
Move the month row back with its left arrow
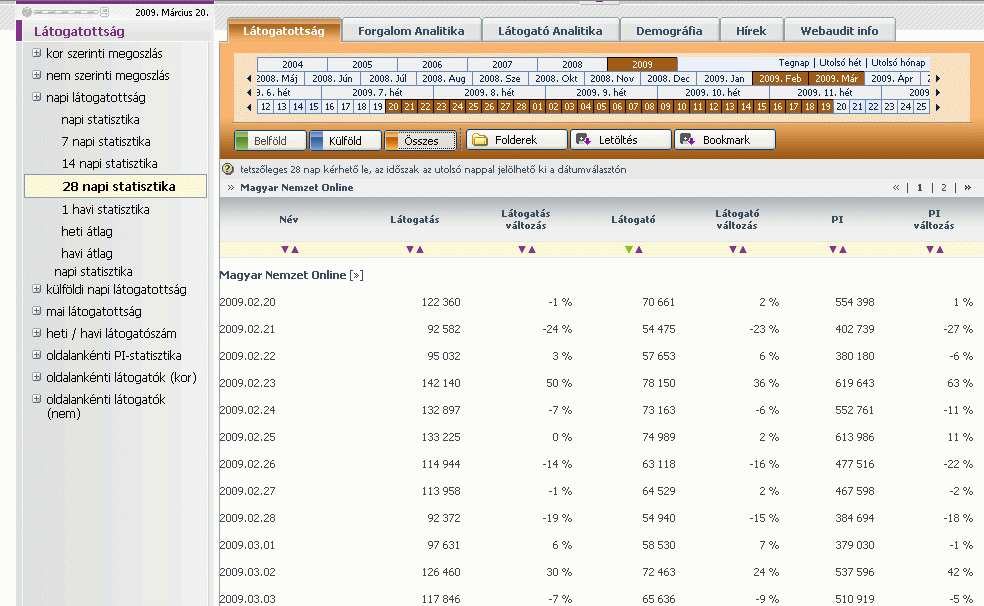[249, 78]
